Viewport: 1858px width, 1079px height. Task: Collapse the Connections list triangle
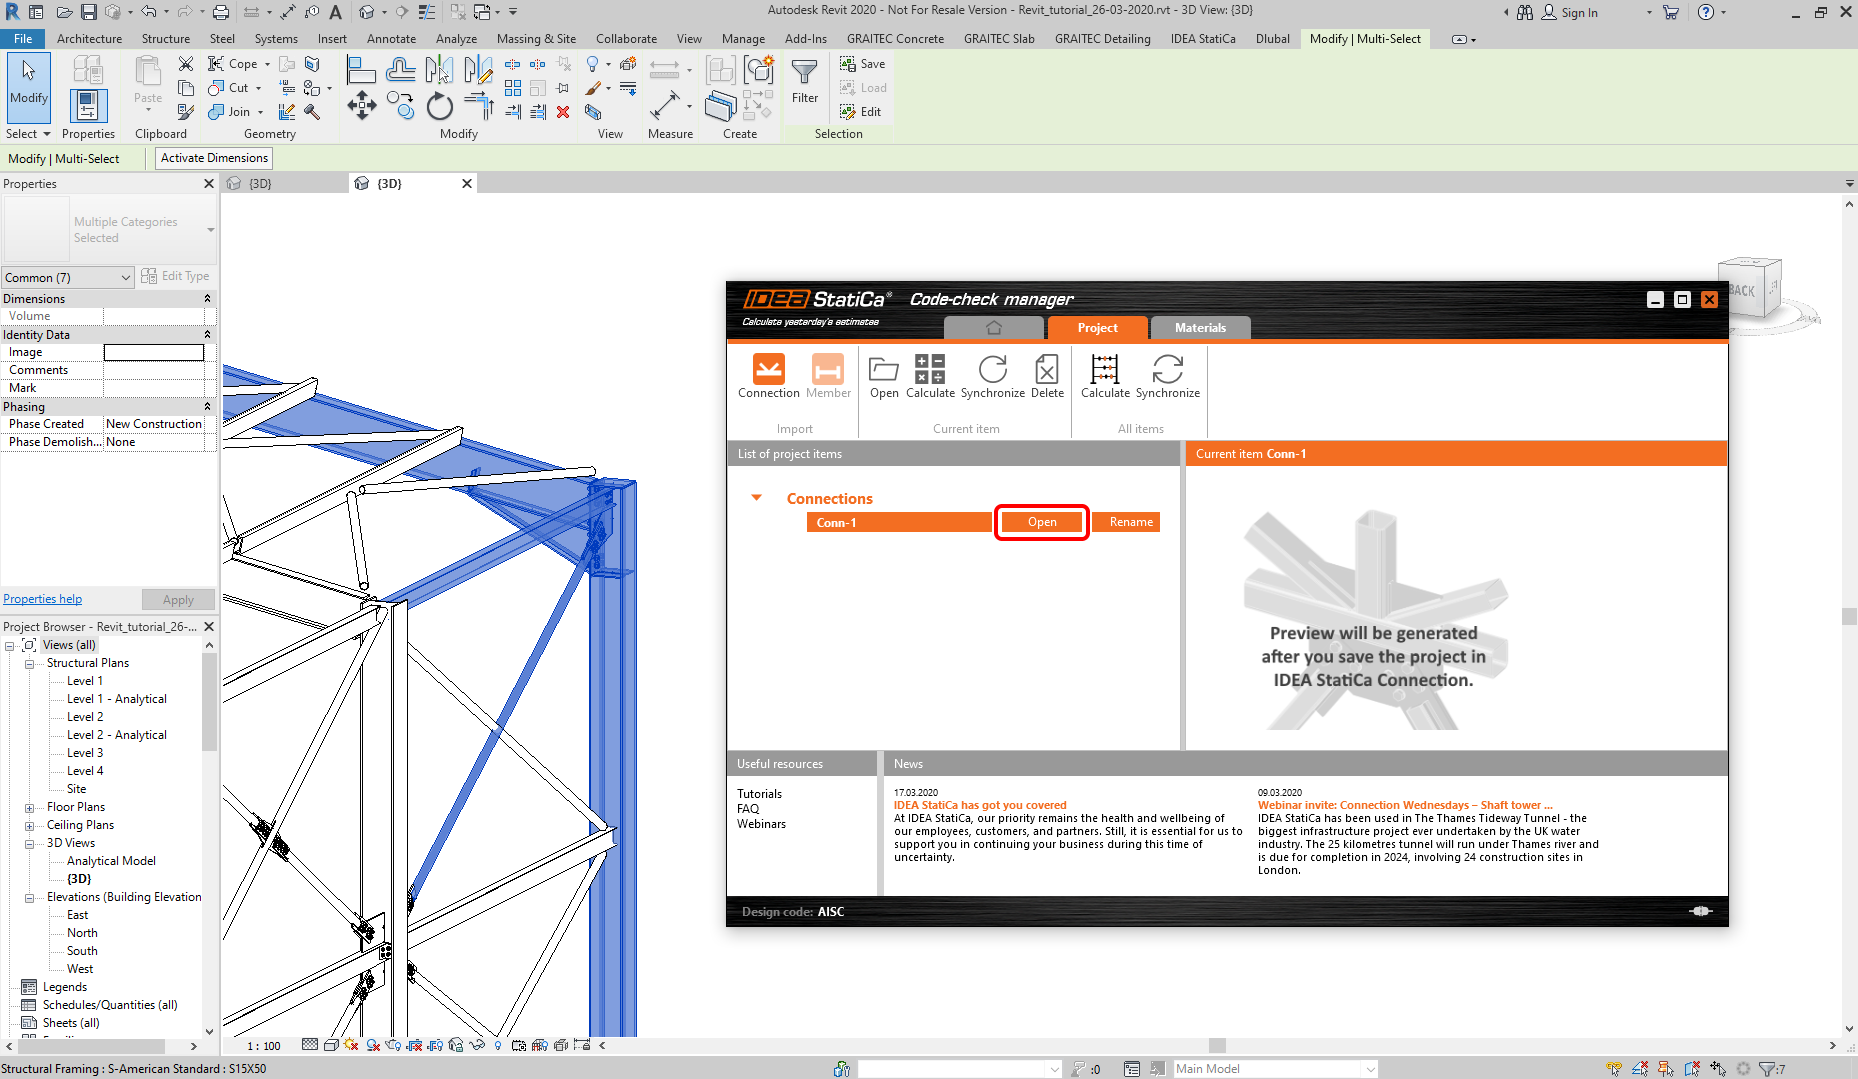point(757,498)
